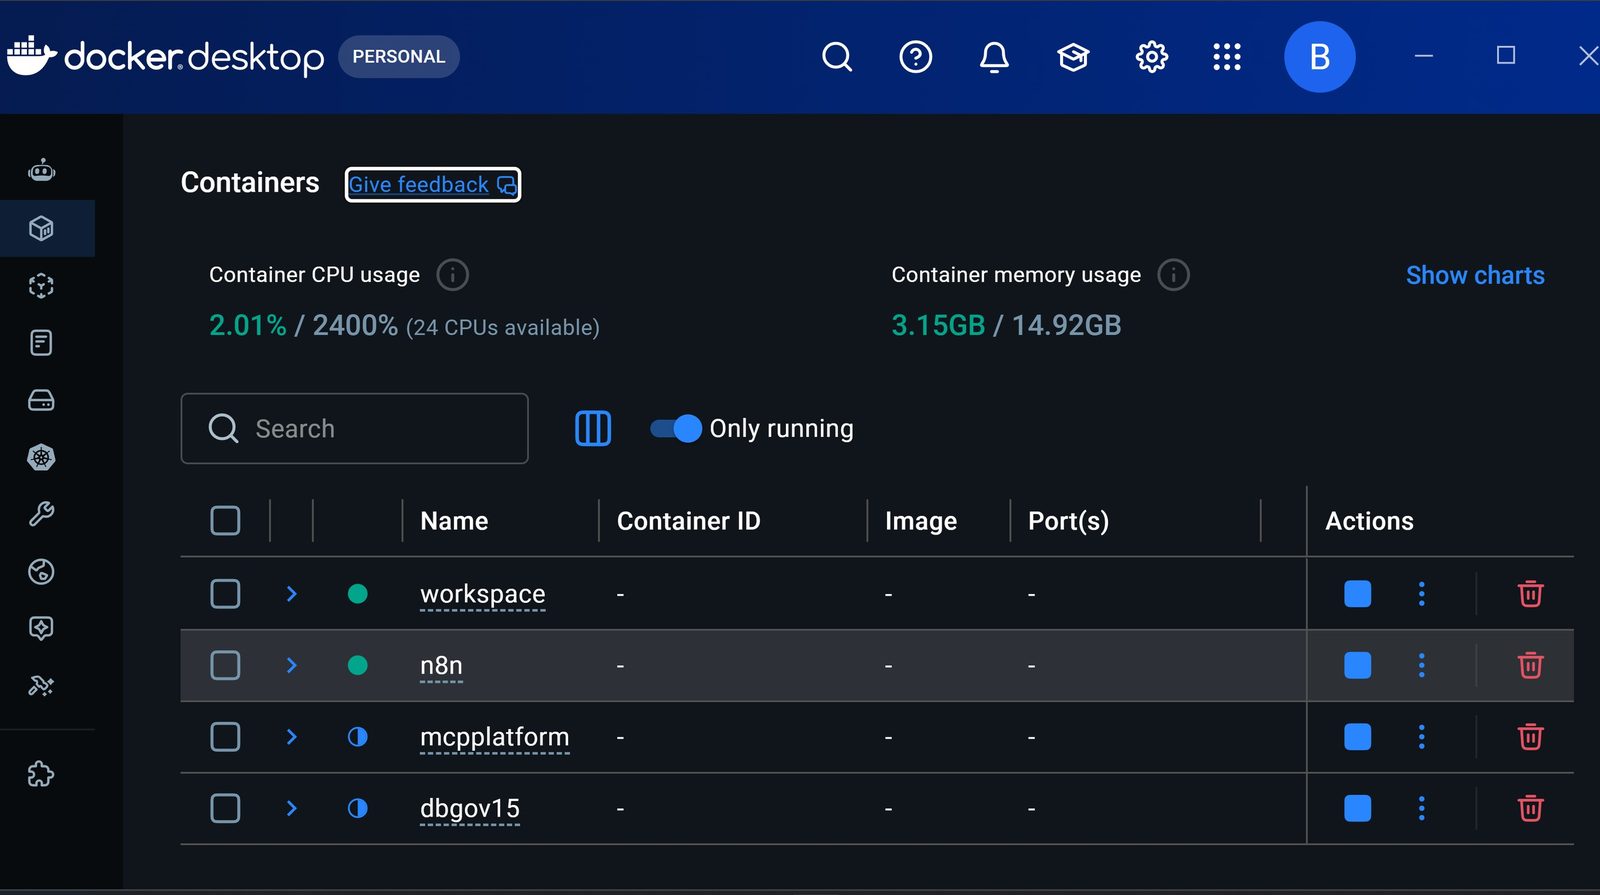Click CPU usage info icon
This screenshot has width=1600, height=895.
453,274
